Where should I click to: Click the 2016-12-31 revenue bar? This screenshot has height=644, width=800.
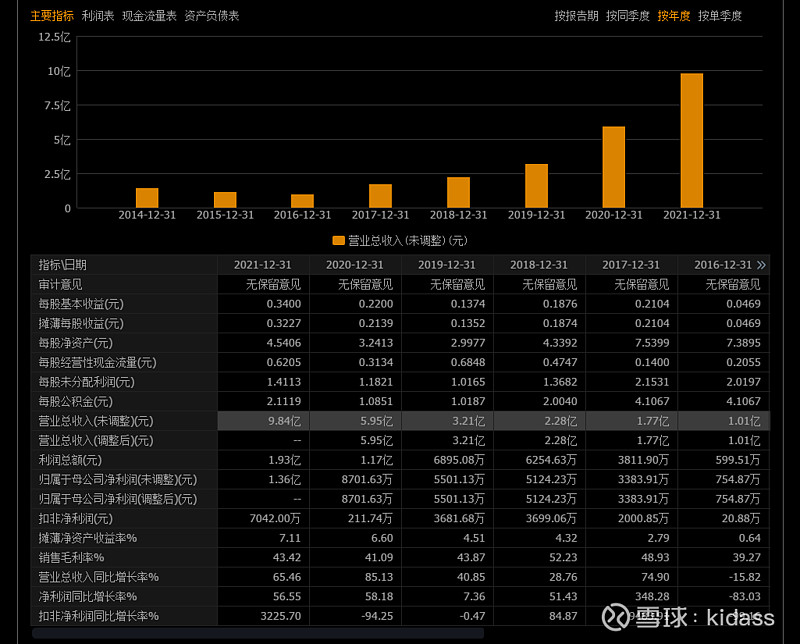303,201
